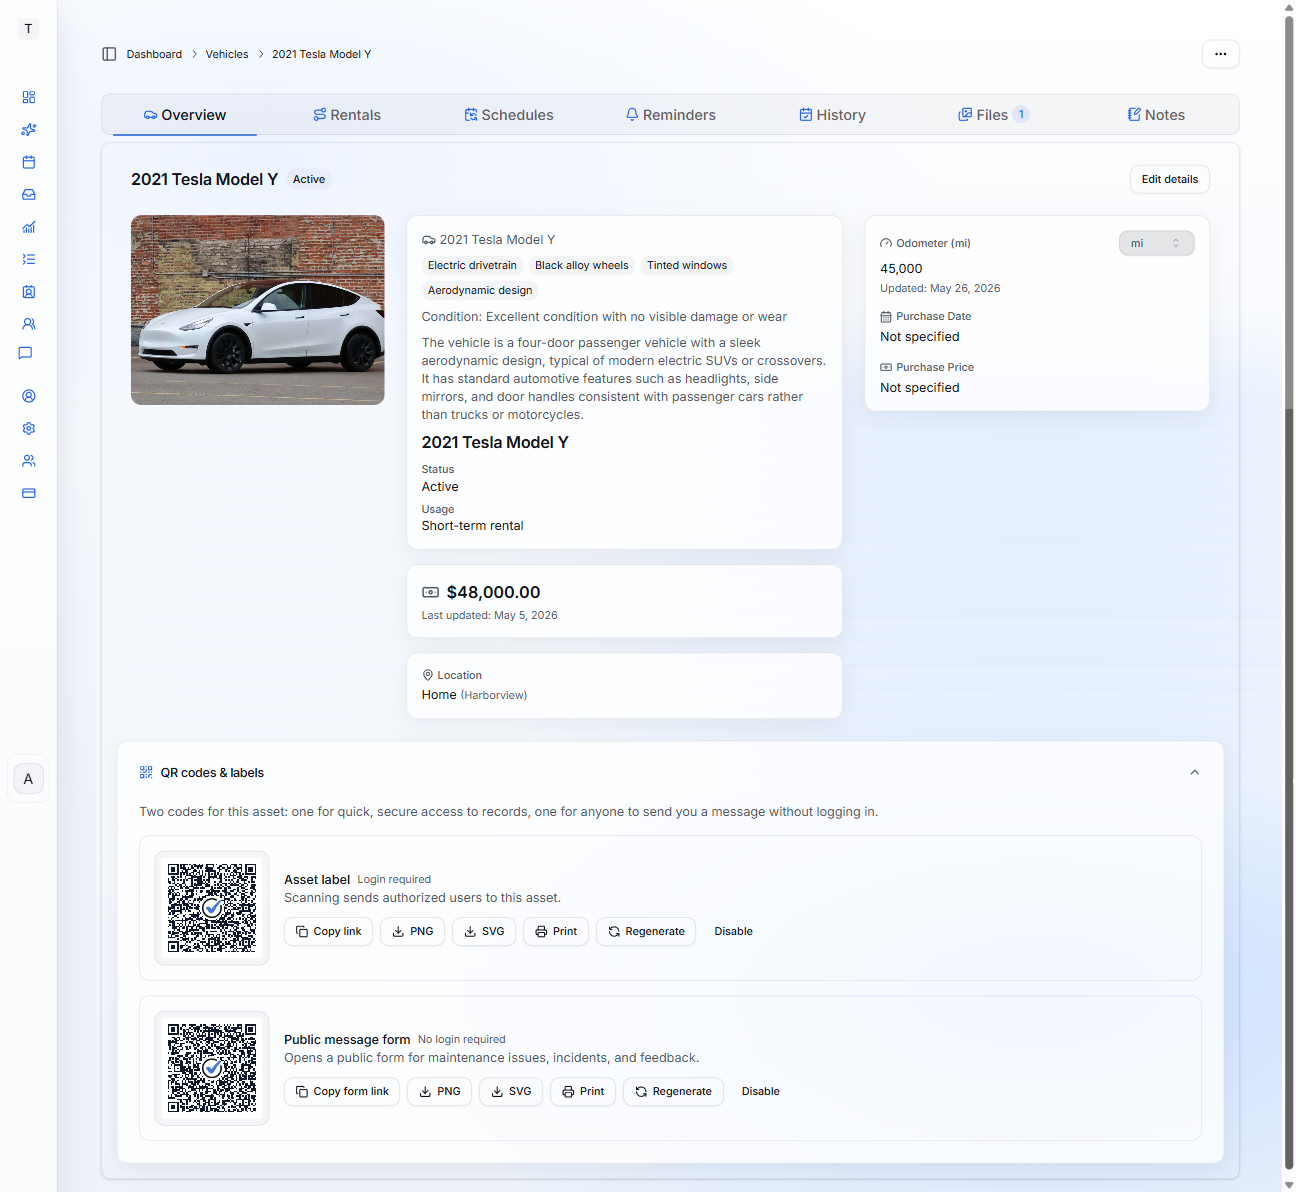Open the profile circle icon in sidebar

(x=29, y=396)
